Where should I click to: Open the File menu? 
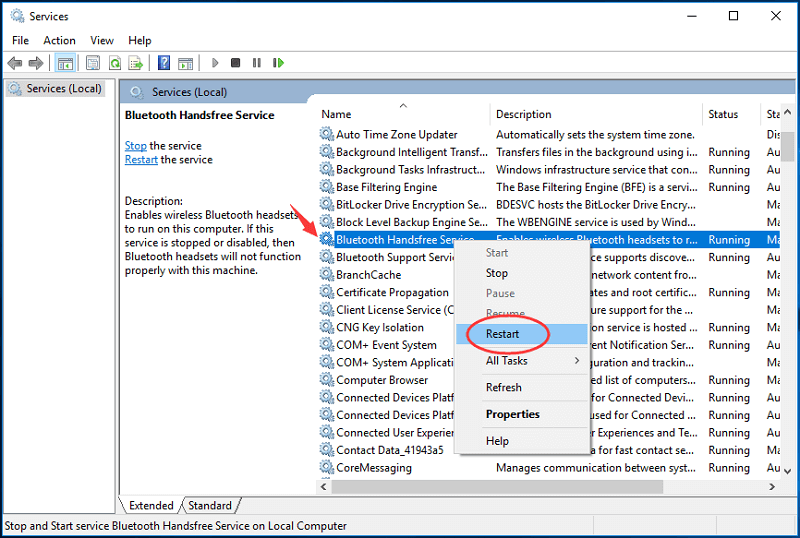tap(20, 40)
